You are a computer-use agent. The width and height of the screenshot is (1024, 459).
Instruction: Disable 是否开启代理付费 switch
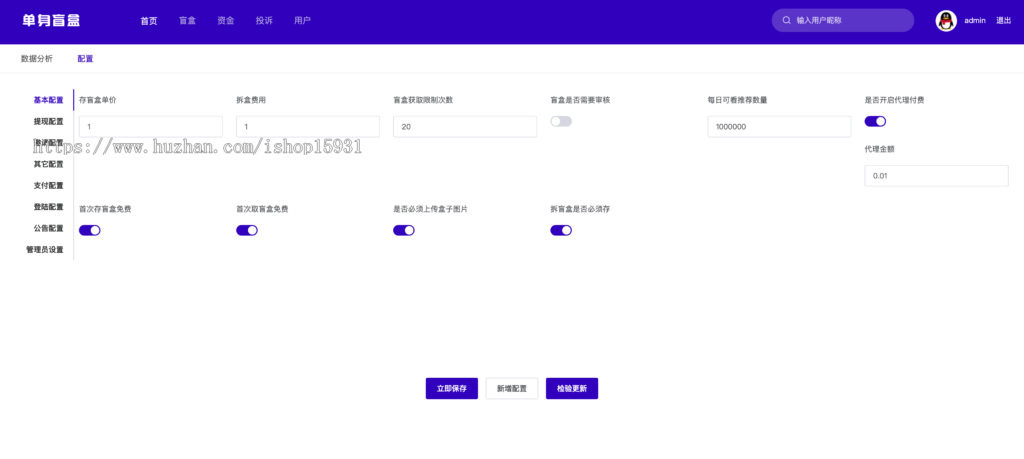(875, 121)
